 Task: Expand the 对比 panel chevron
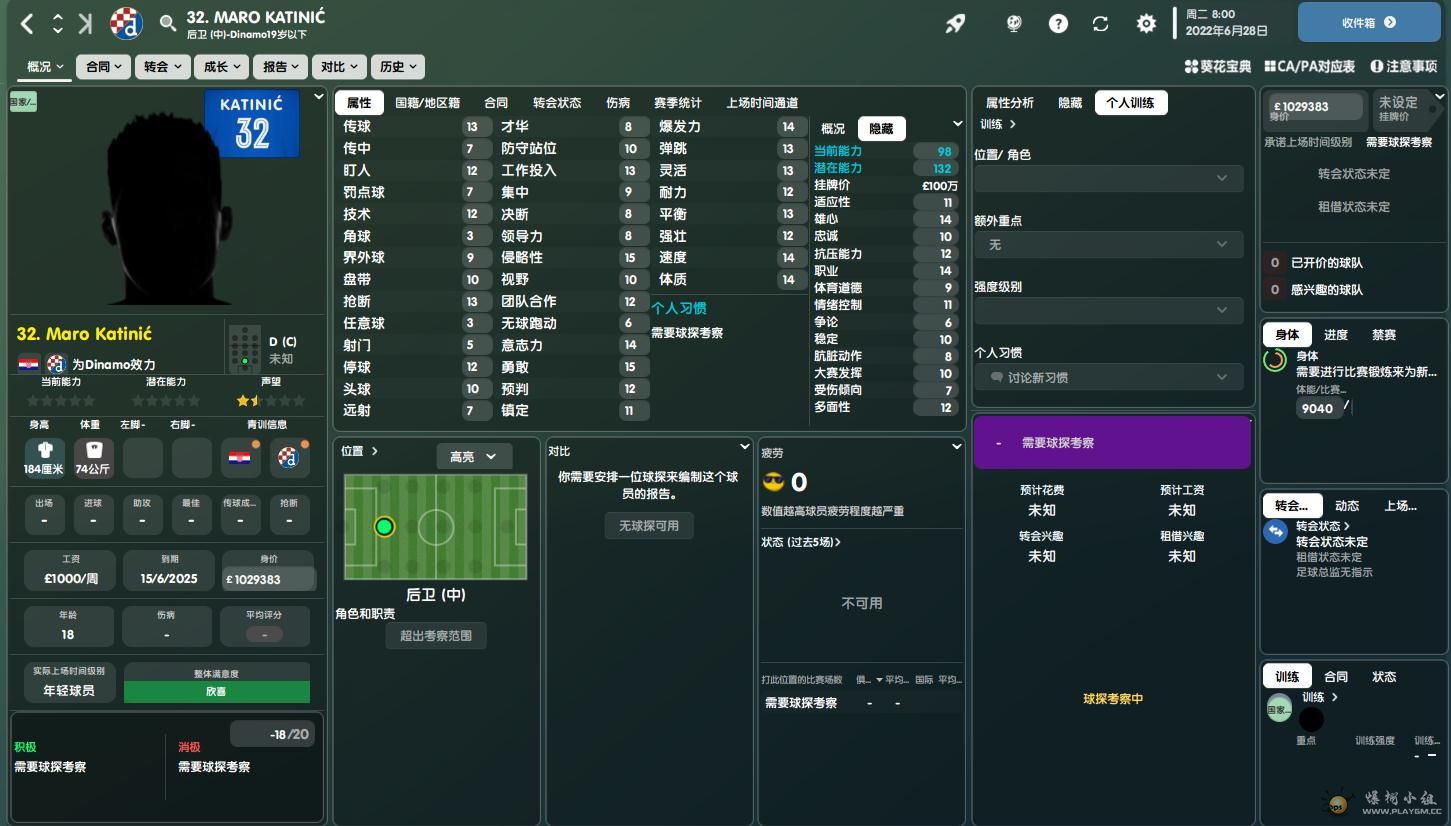[744, 447]
